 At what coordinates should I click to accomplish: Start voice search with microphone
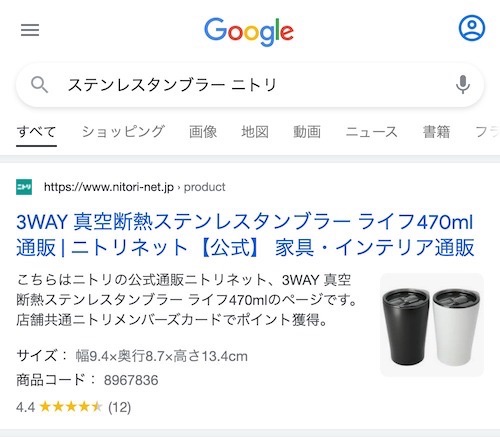click(463, 85)
